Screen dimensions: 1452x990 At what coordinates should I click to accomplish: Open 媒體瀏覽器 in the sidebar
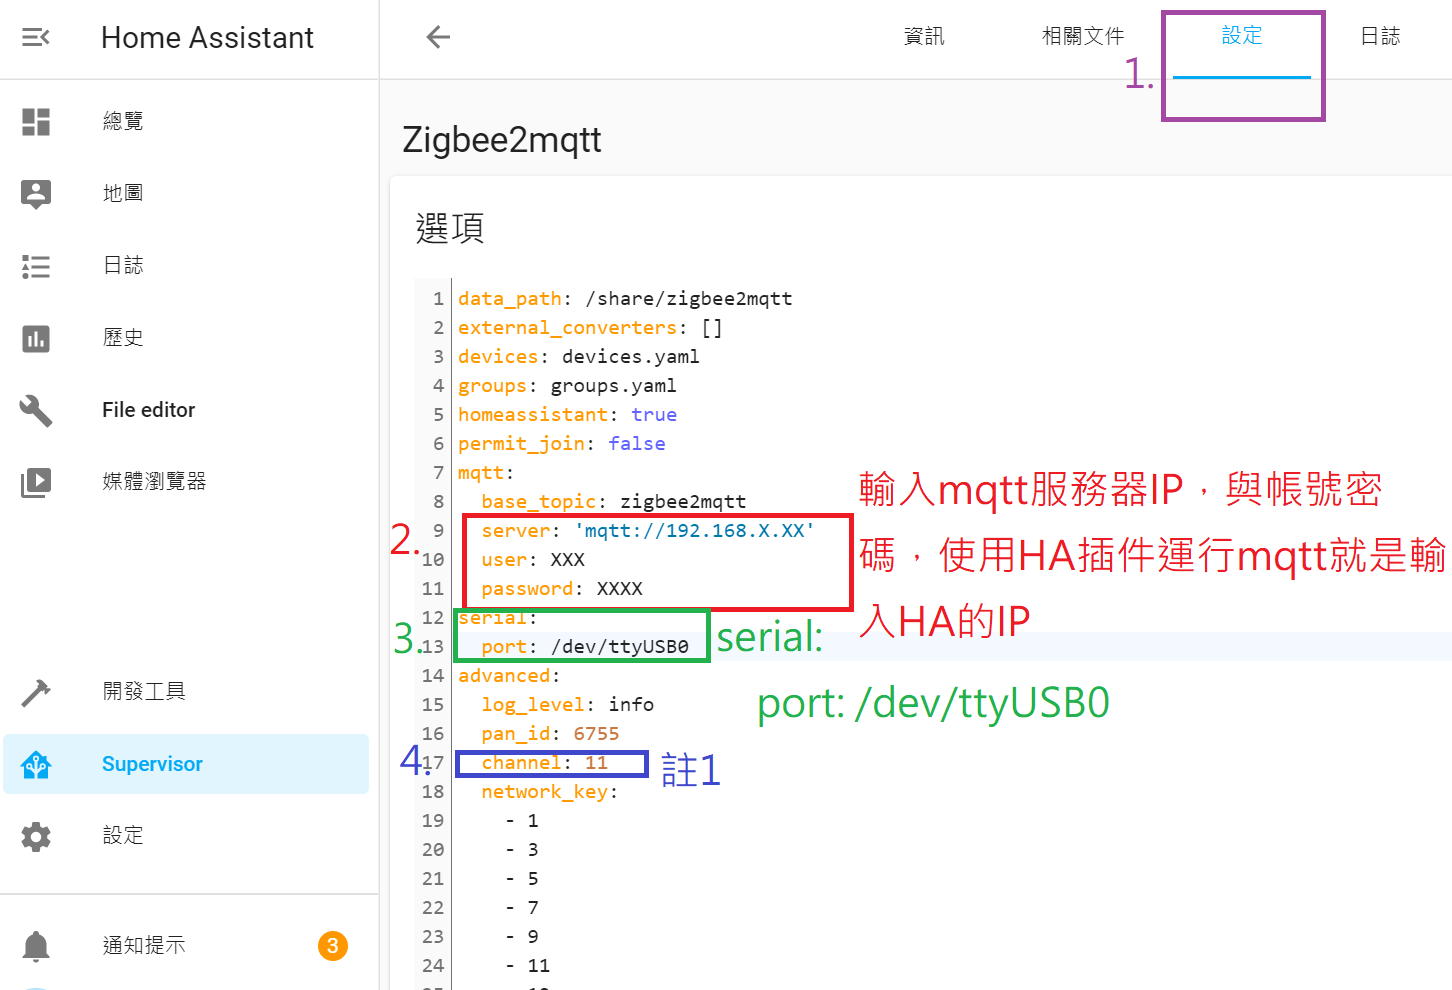(x=154, y=482)
